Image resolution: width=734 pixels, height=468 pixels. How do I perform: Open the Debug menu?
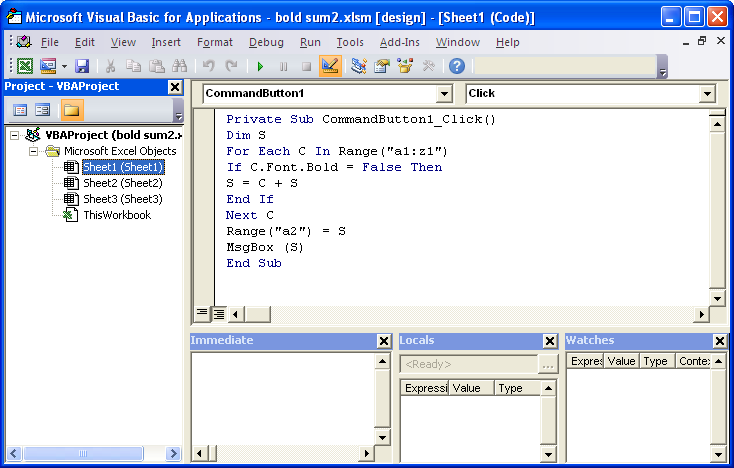pos(266,42)
